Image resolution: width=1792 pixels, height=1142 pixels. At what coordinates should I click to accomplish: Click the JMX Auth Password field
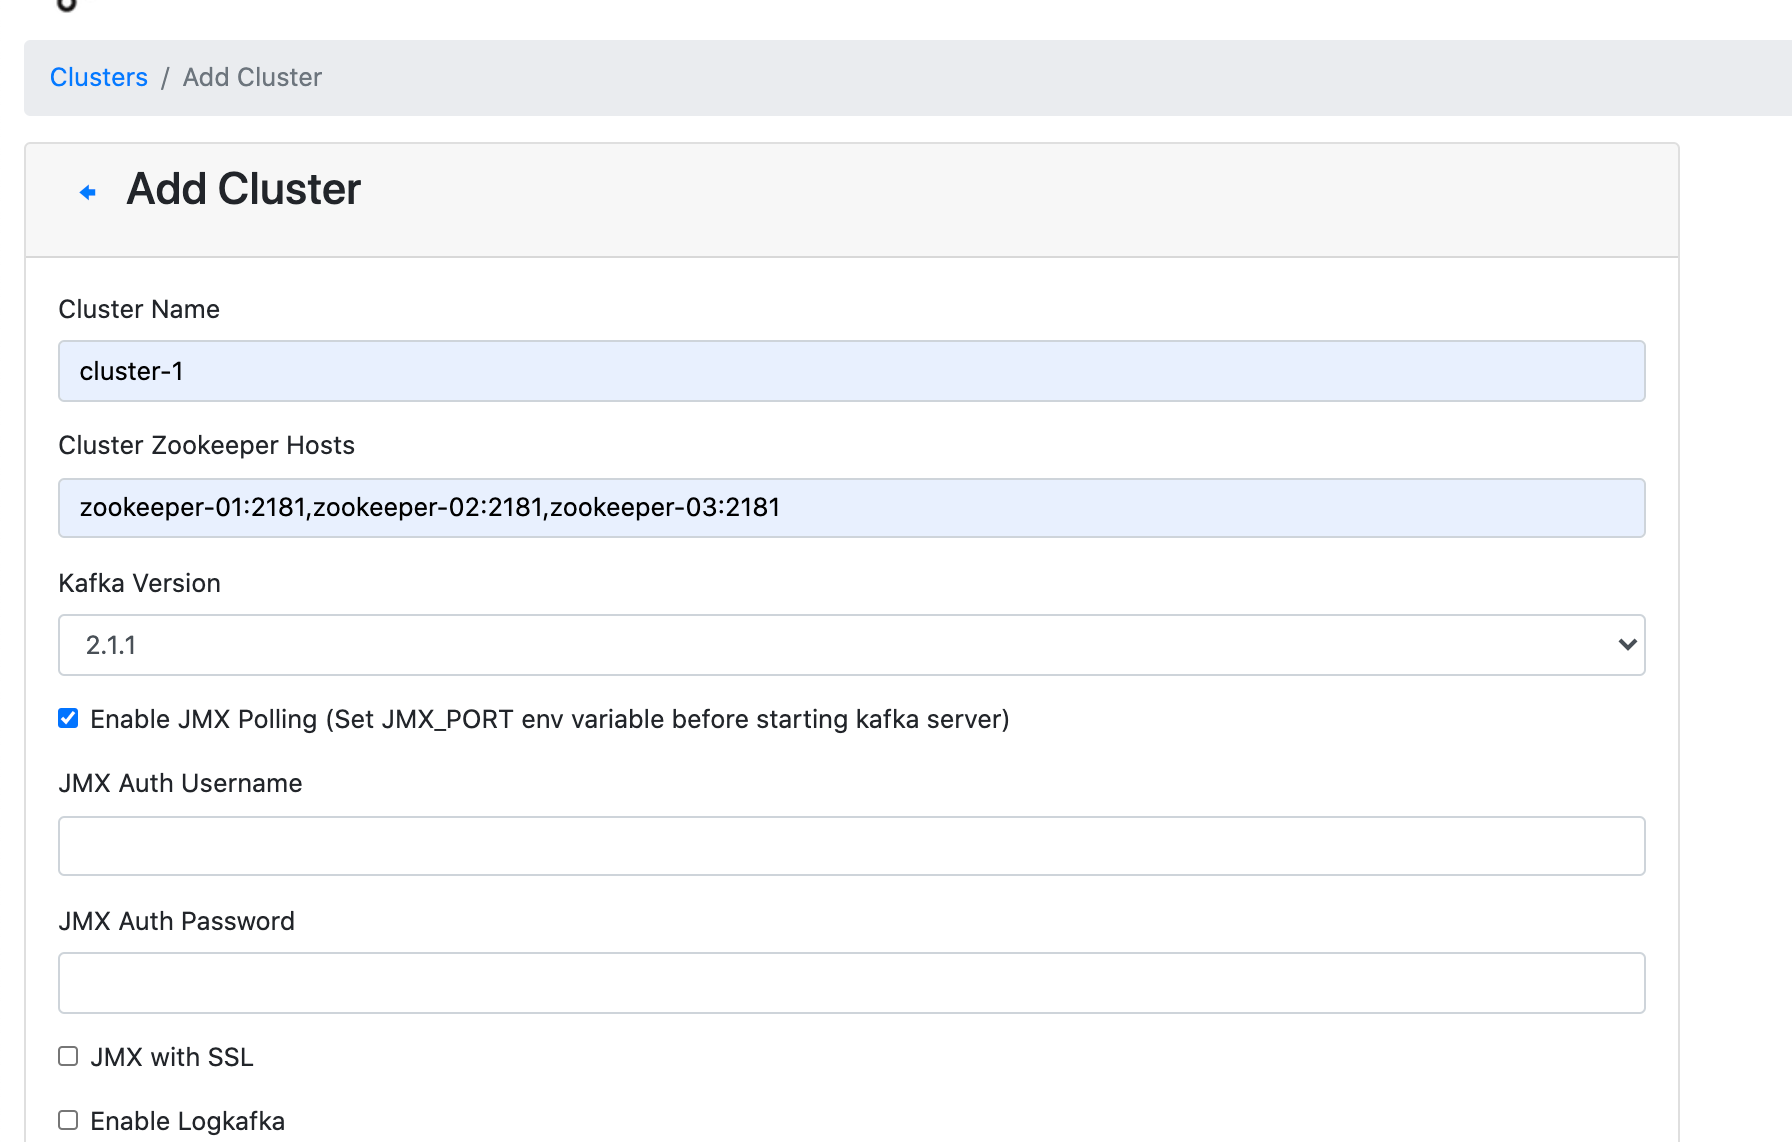click(851, 982)
